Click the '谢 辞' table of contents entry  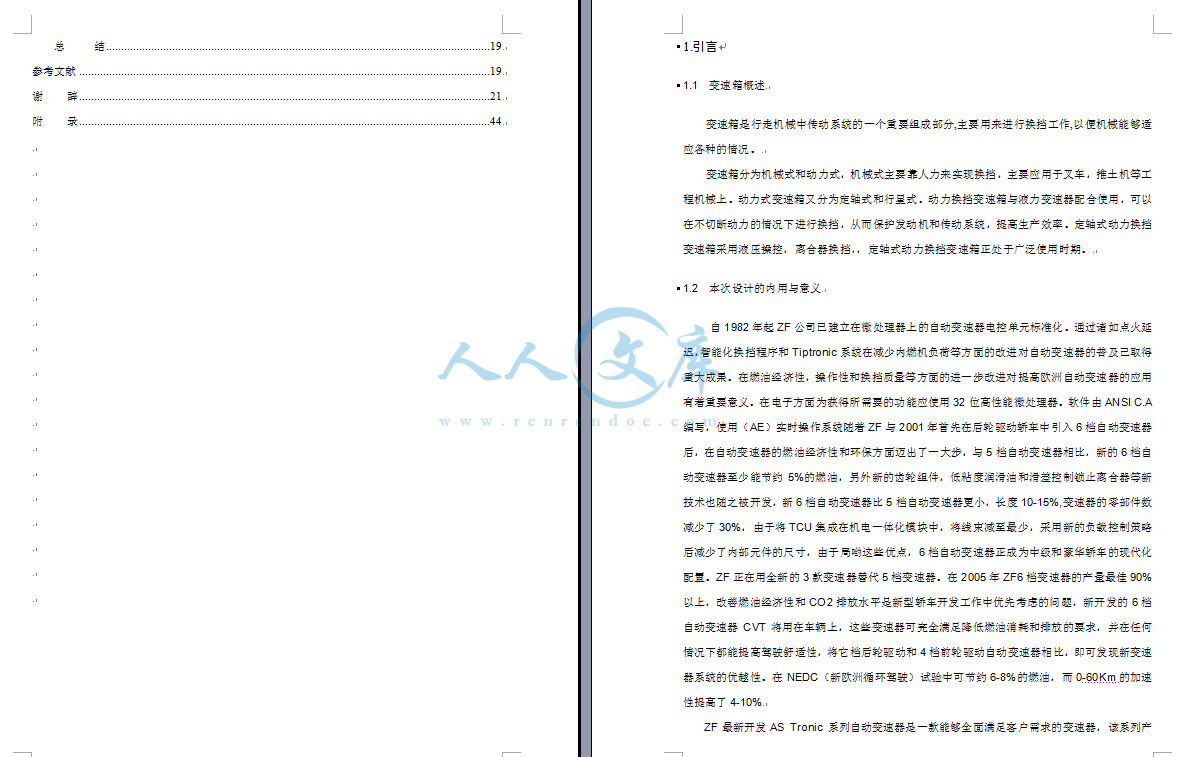(x=268, y=97)
